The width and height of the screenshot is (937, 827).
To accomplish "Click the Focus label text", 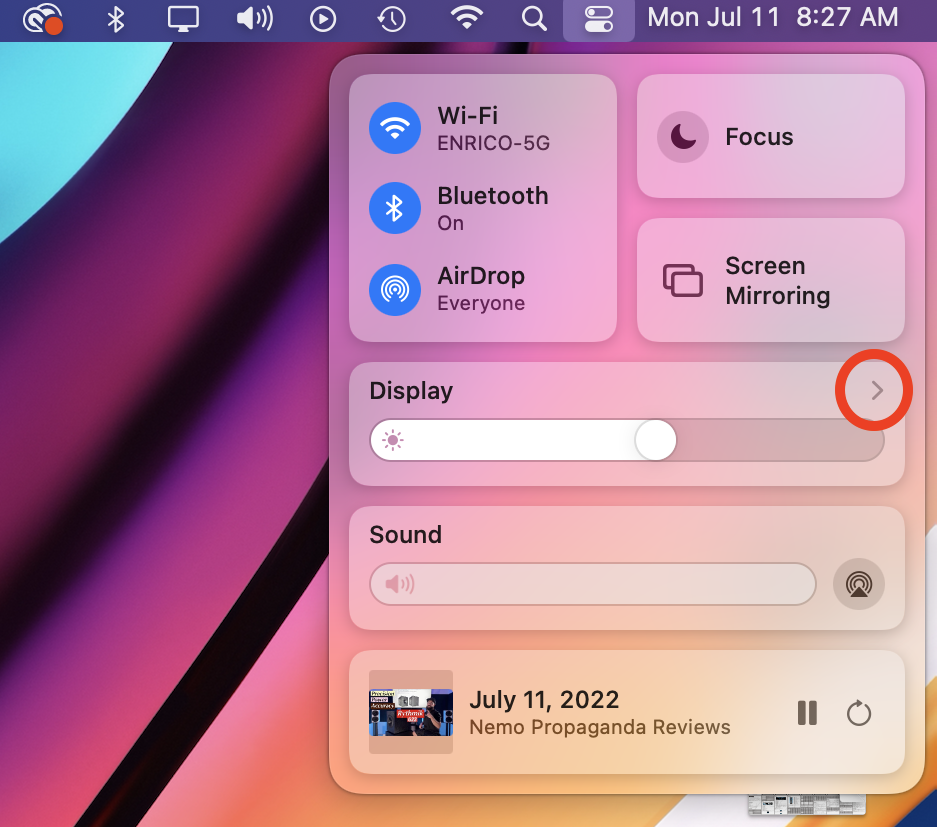I will click(759, 137).
